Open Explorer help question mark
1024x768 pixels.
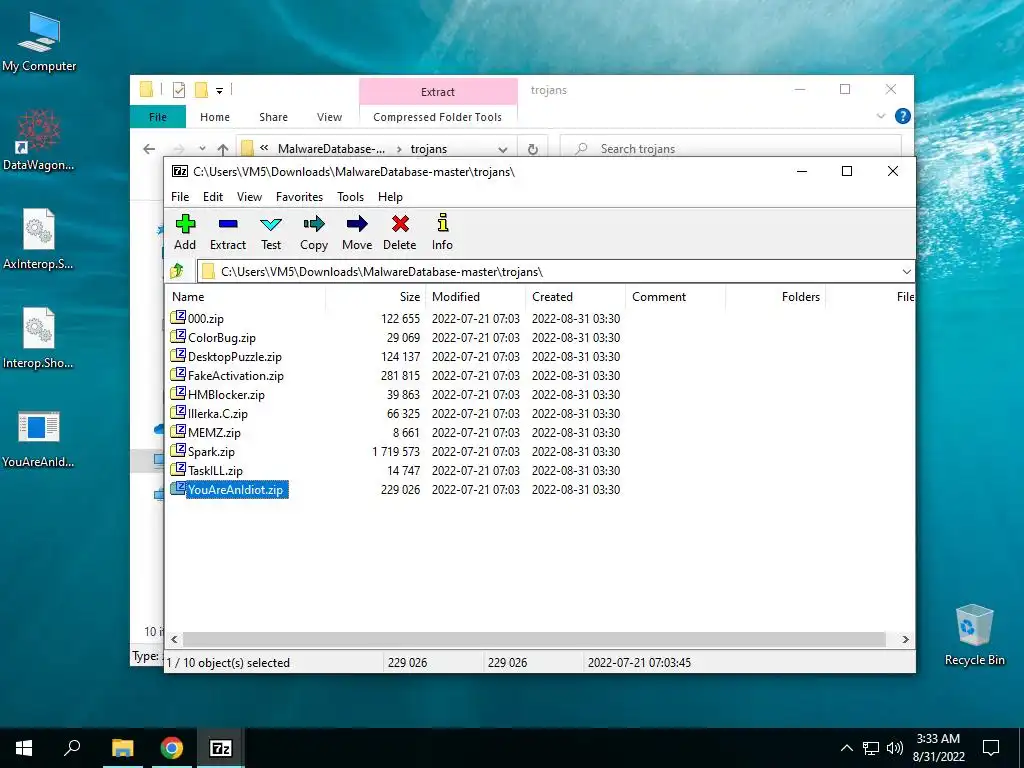click(x=903, y=116)
